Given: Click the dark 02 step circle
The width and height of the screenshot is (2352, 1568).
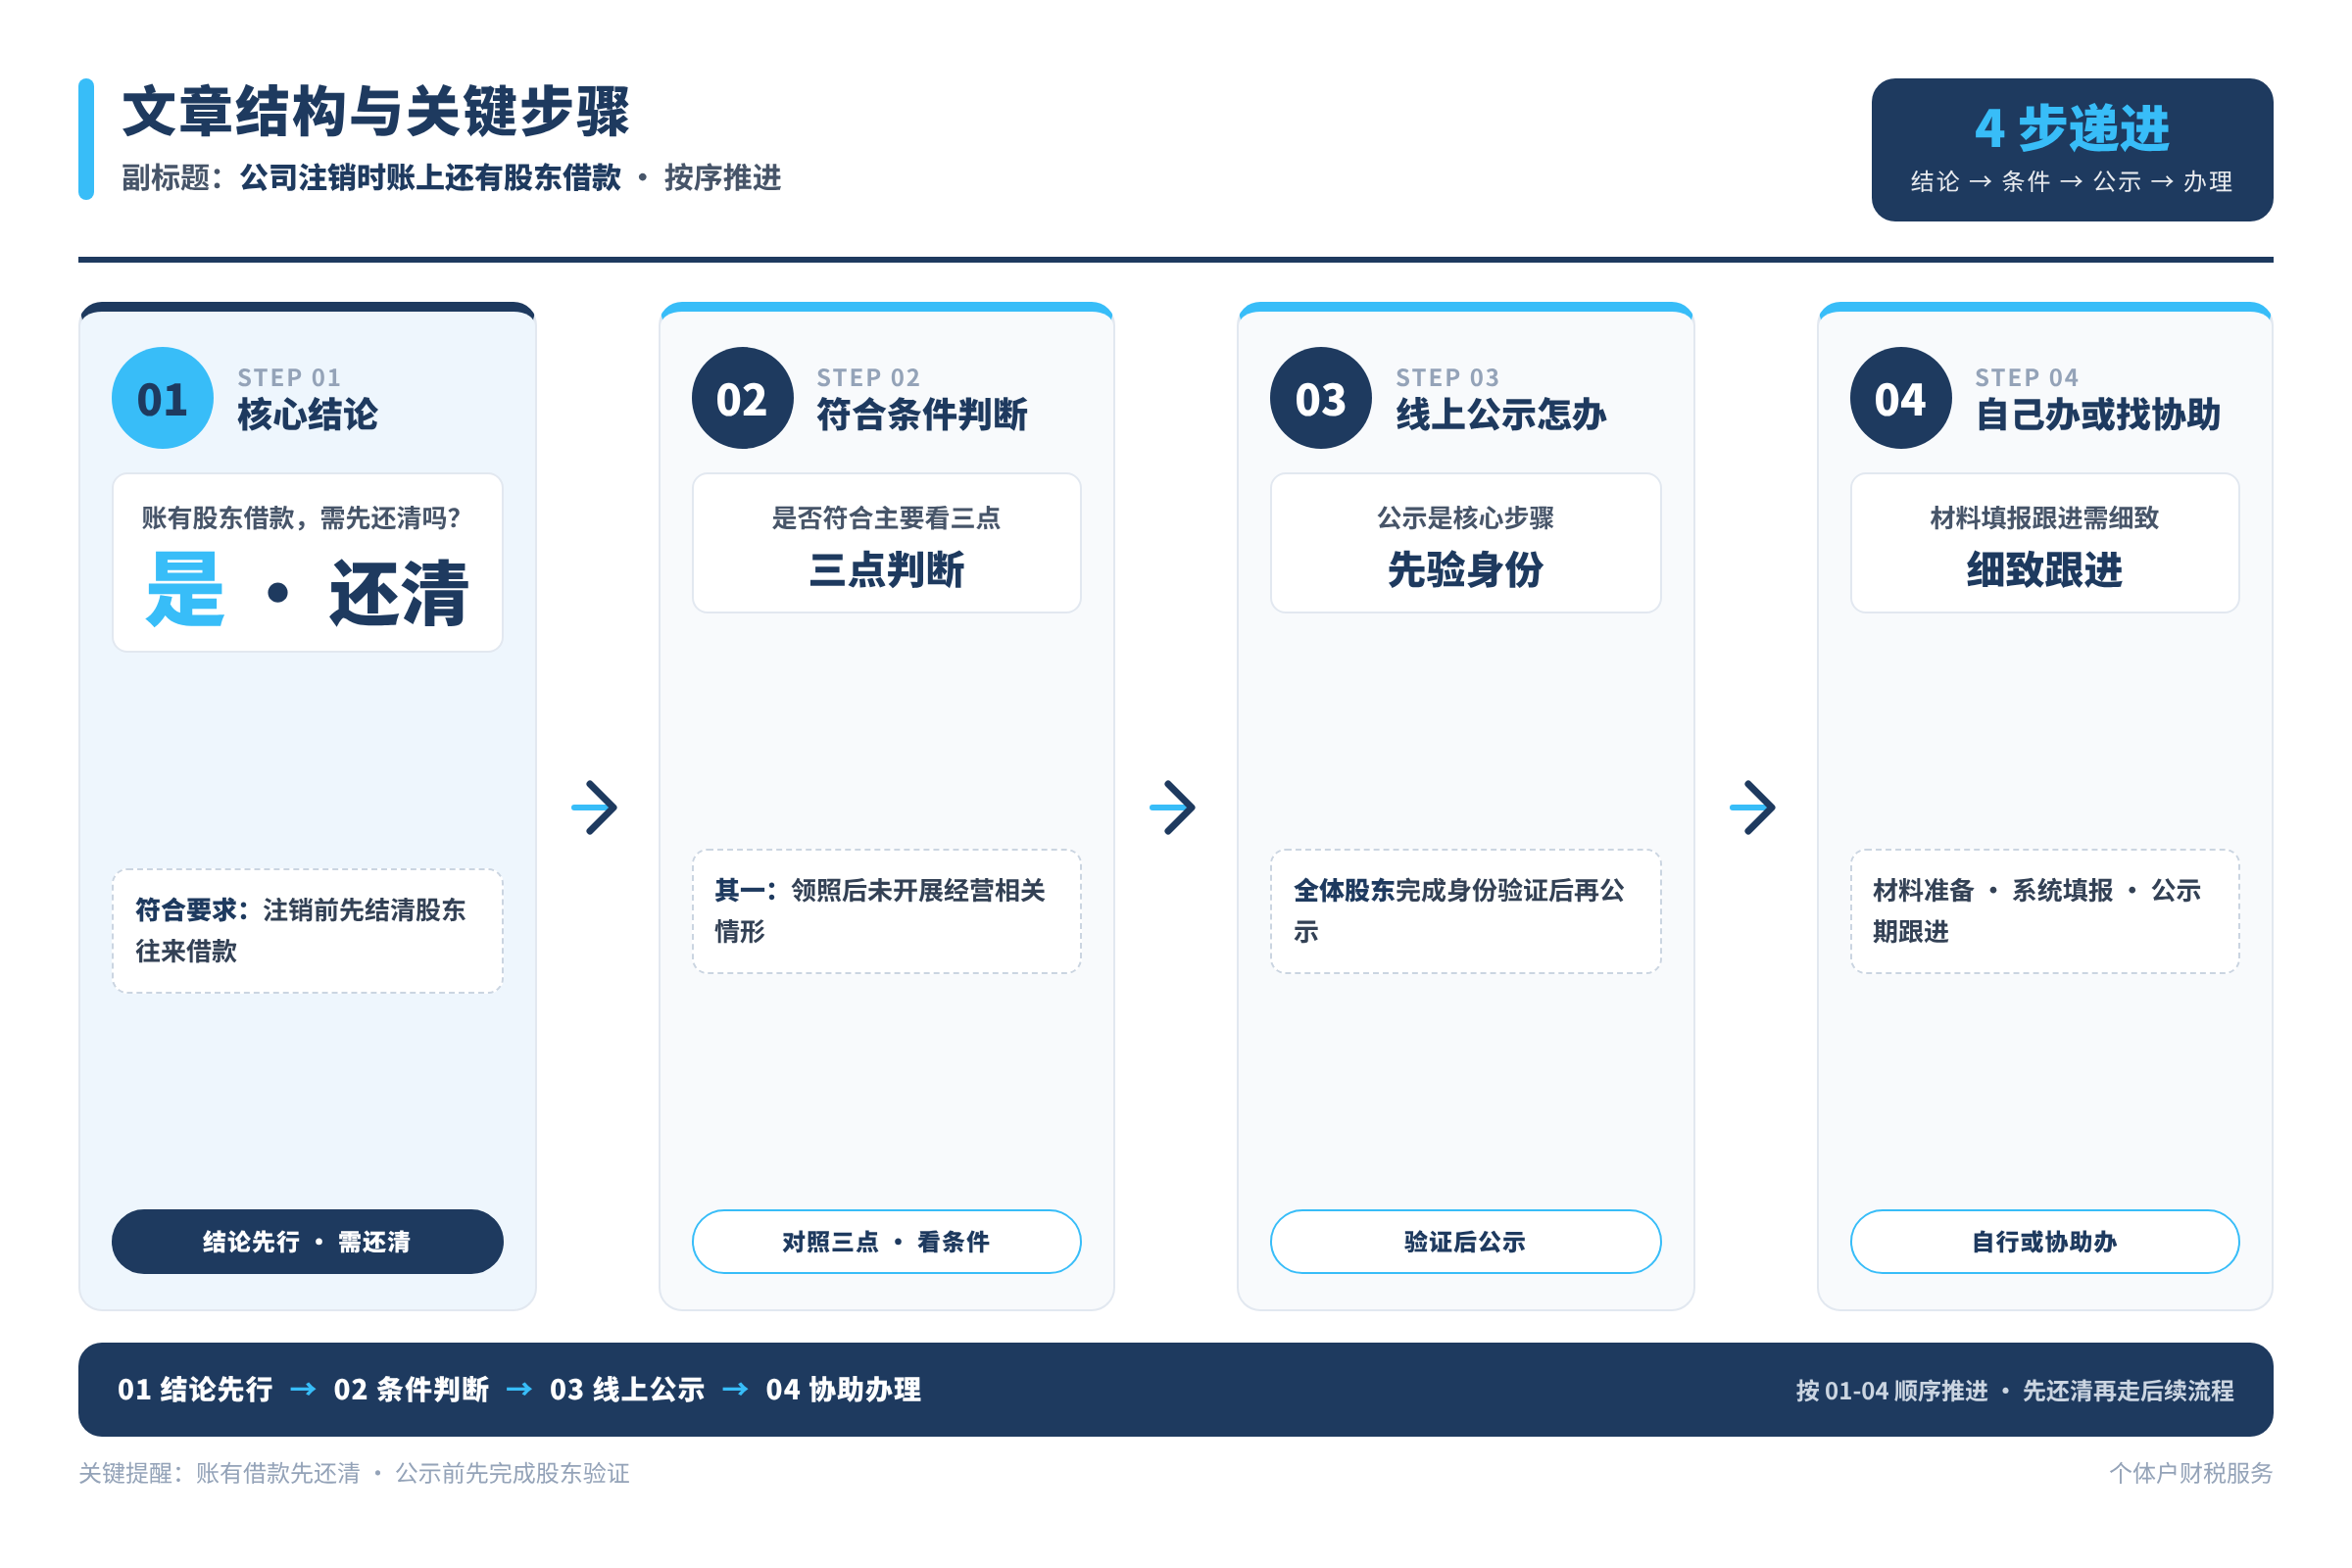Looking at the screenshot, I should coord(742,398).
